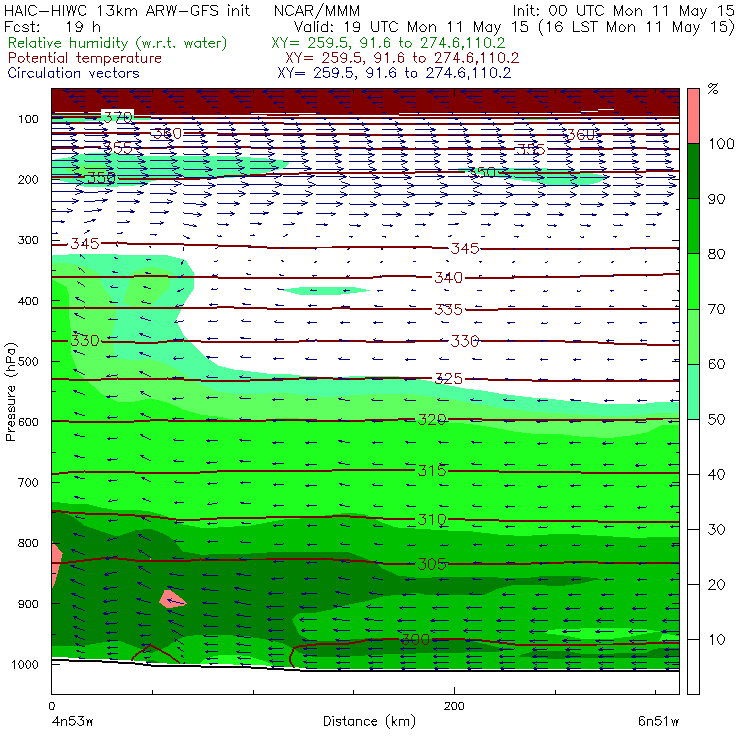The image size is (740, 740).
Task: Click the '500' pressure axis tick label
Action: pyautogui.click(x=28, y=361)
